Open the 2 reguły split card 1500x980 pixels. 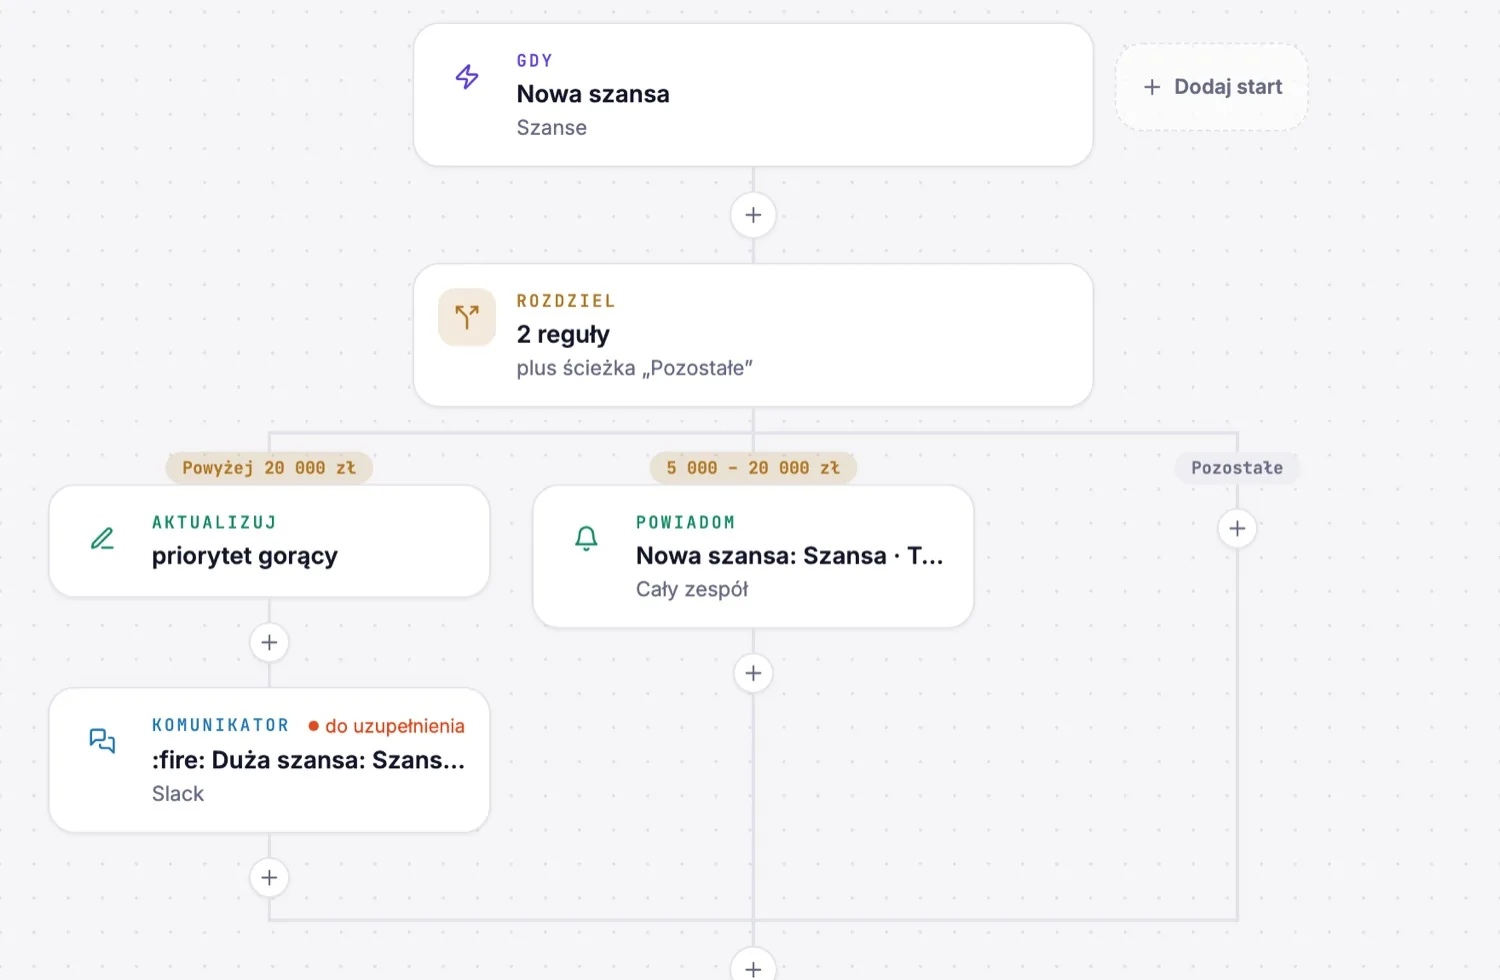click(753, 335)
